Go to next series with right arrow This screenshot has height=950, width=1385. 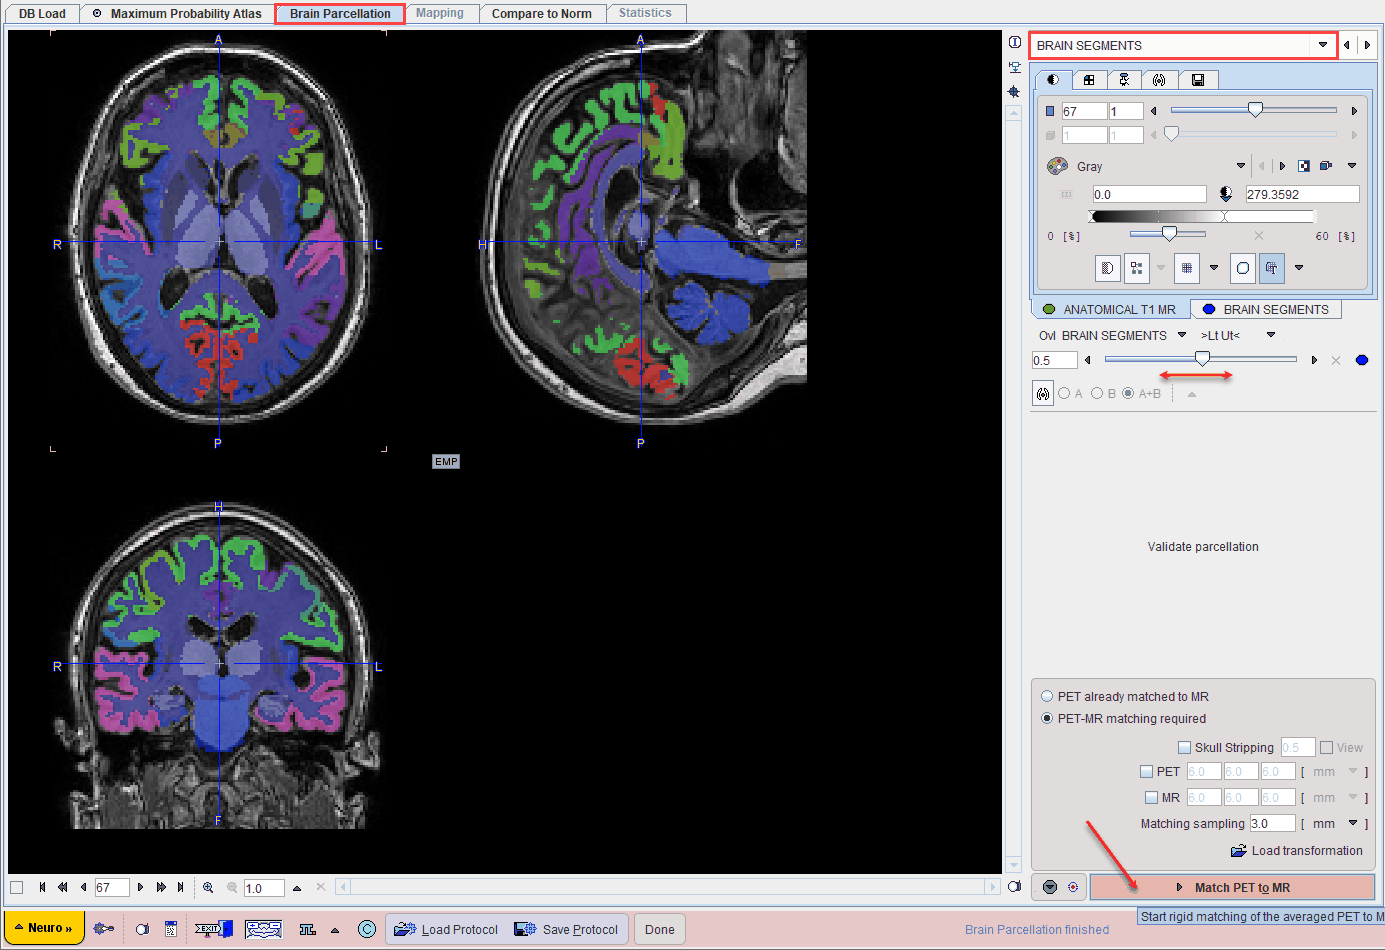[x=1367, y=45]
